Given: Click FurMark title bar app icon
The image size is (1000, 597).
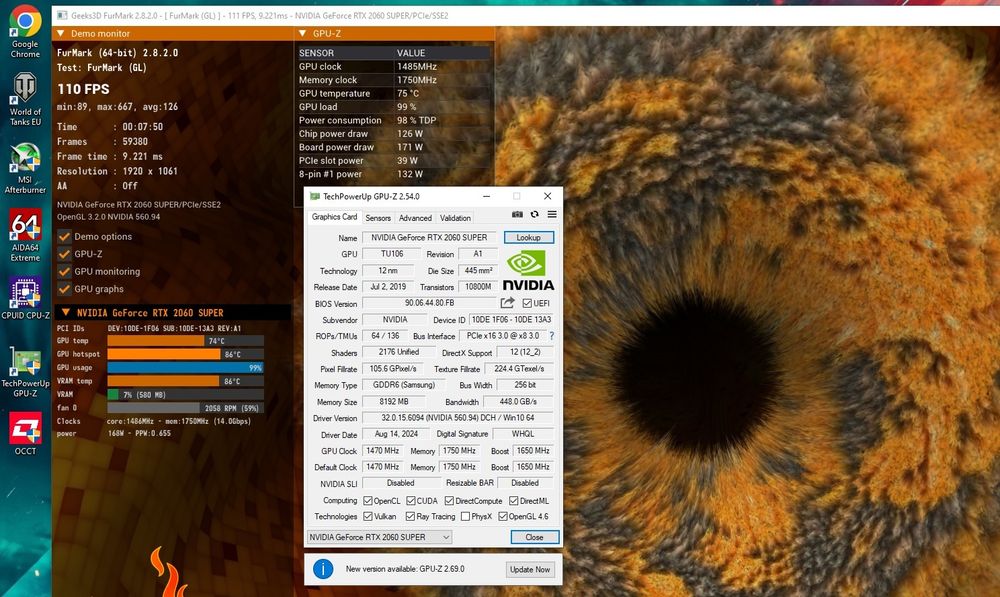Looking at the screenshot, I should (62, 15).
